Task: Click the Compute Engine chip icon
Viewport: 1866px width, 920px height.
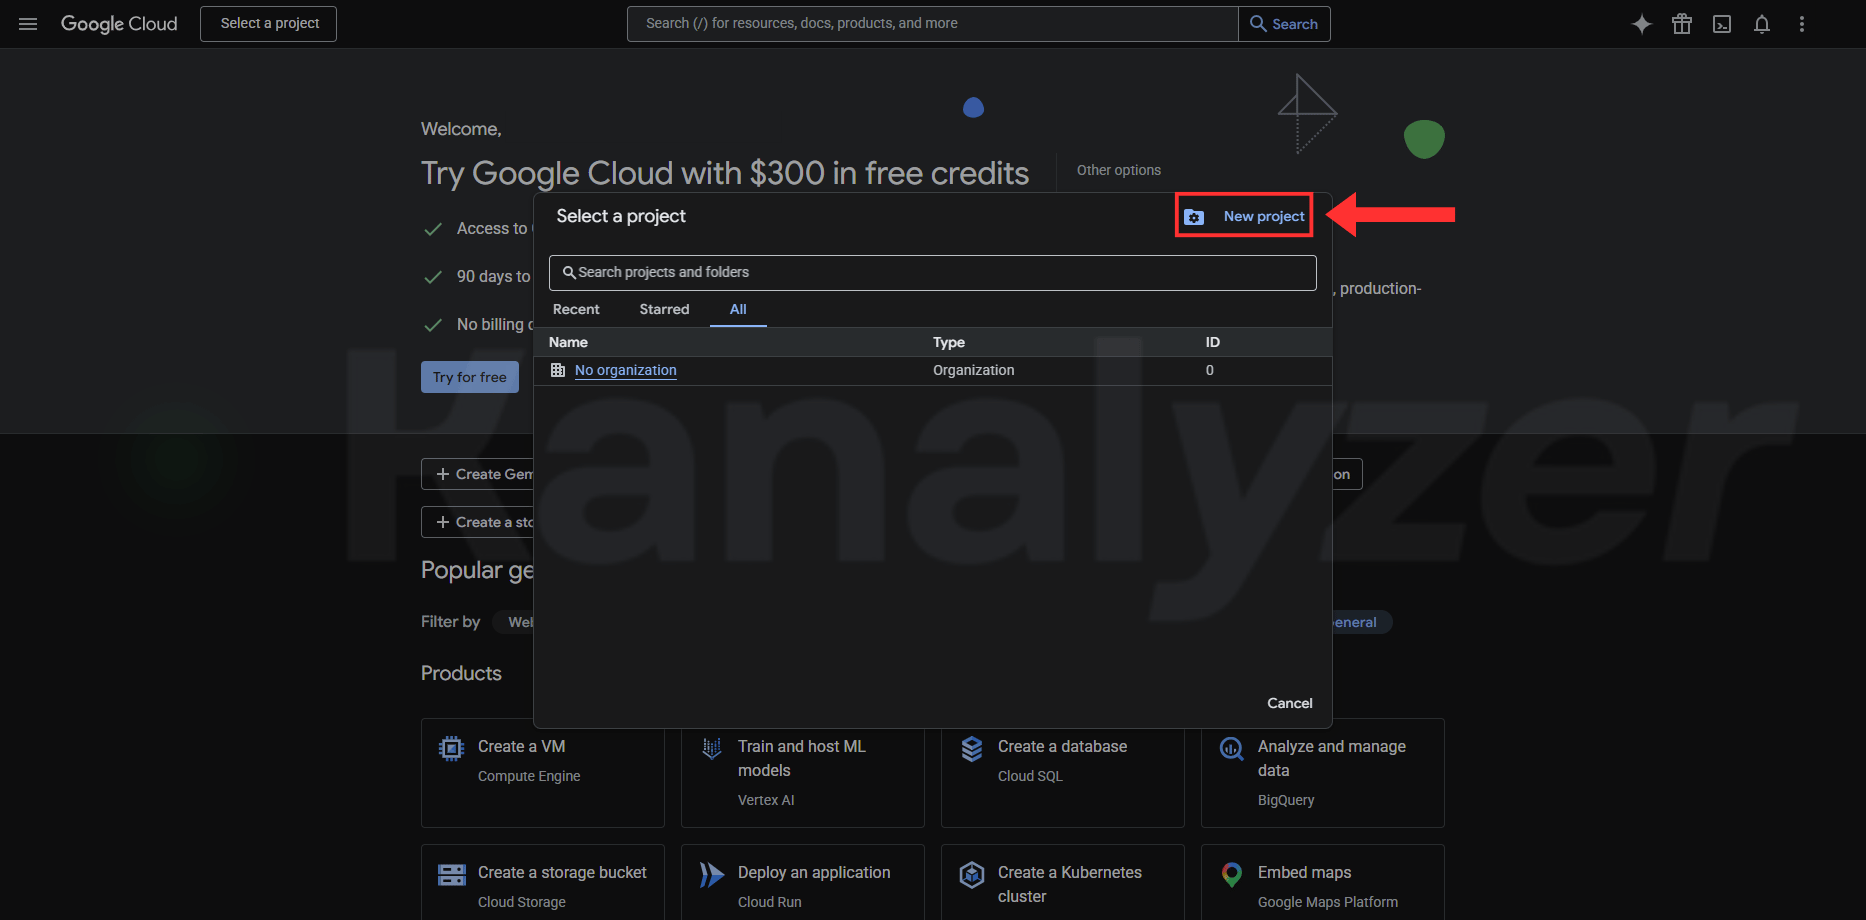Action: (452, 748)
